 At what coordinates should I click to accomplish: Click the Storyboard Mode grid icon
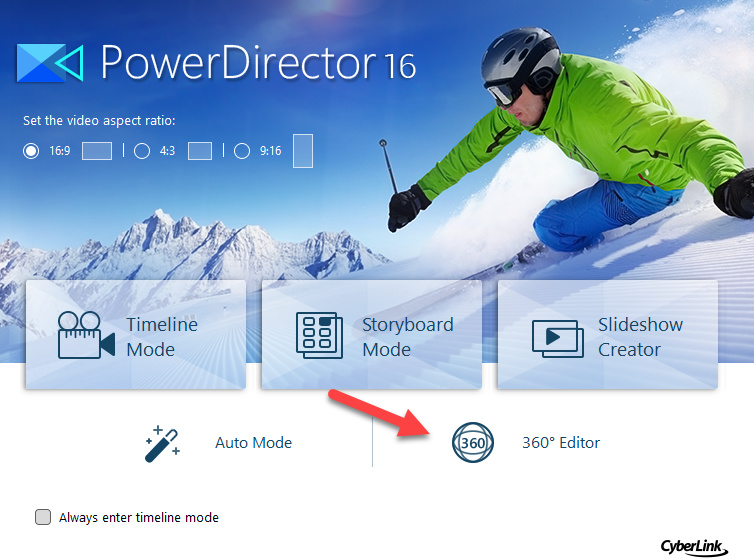319,335
